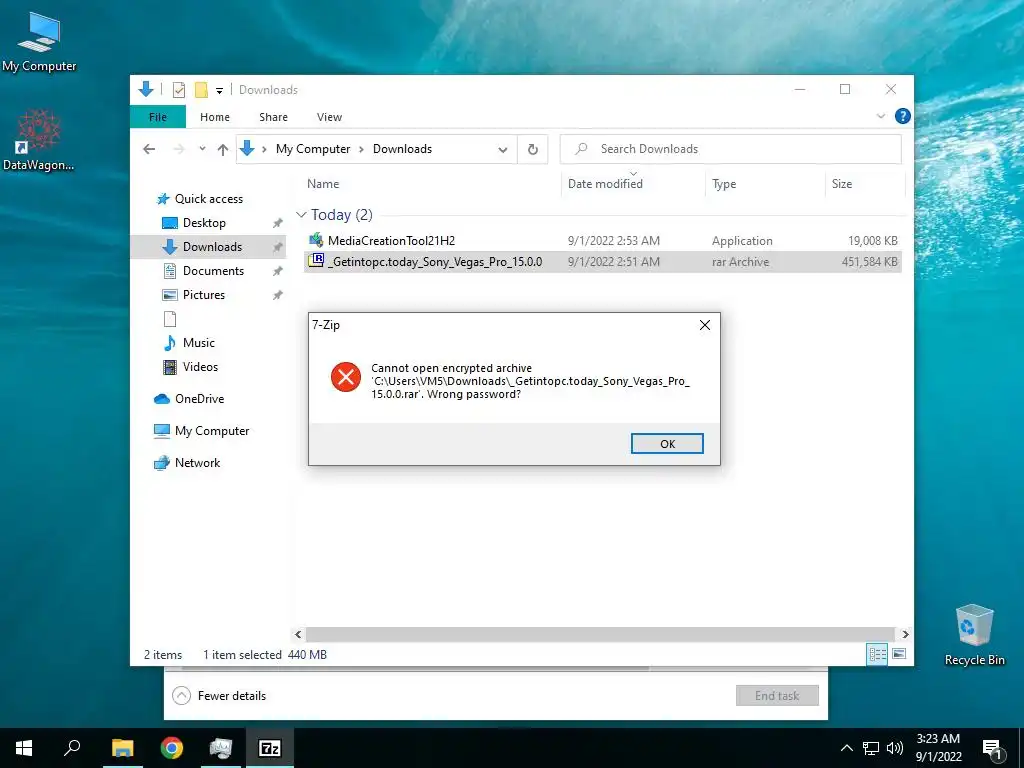
Task: Open the View ribbon tab
Action: pyautogui.click(x=329, y=117)
